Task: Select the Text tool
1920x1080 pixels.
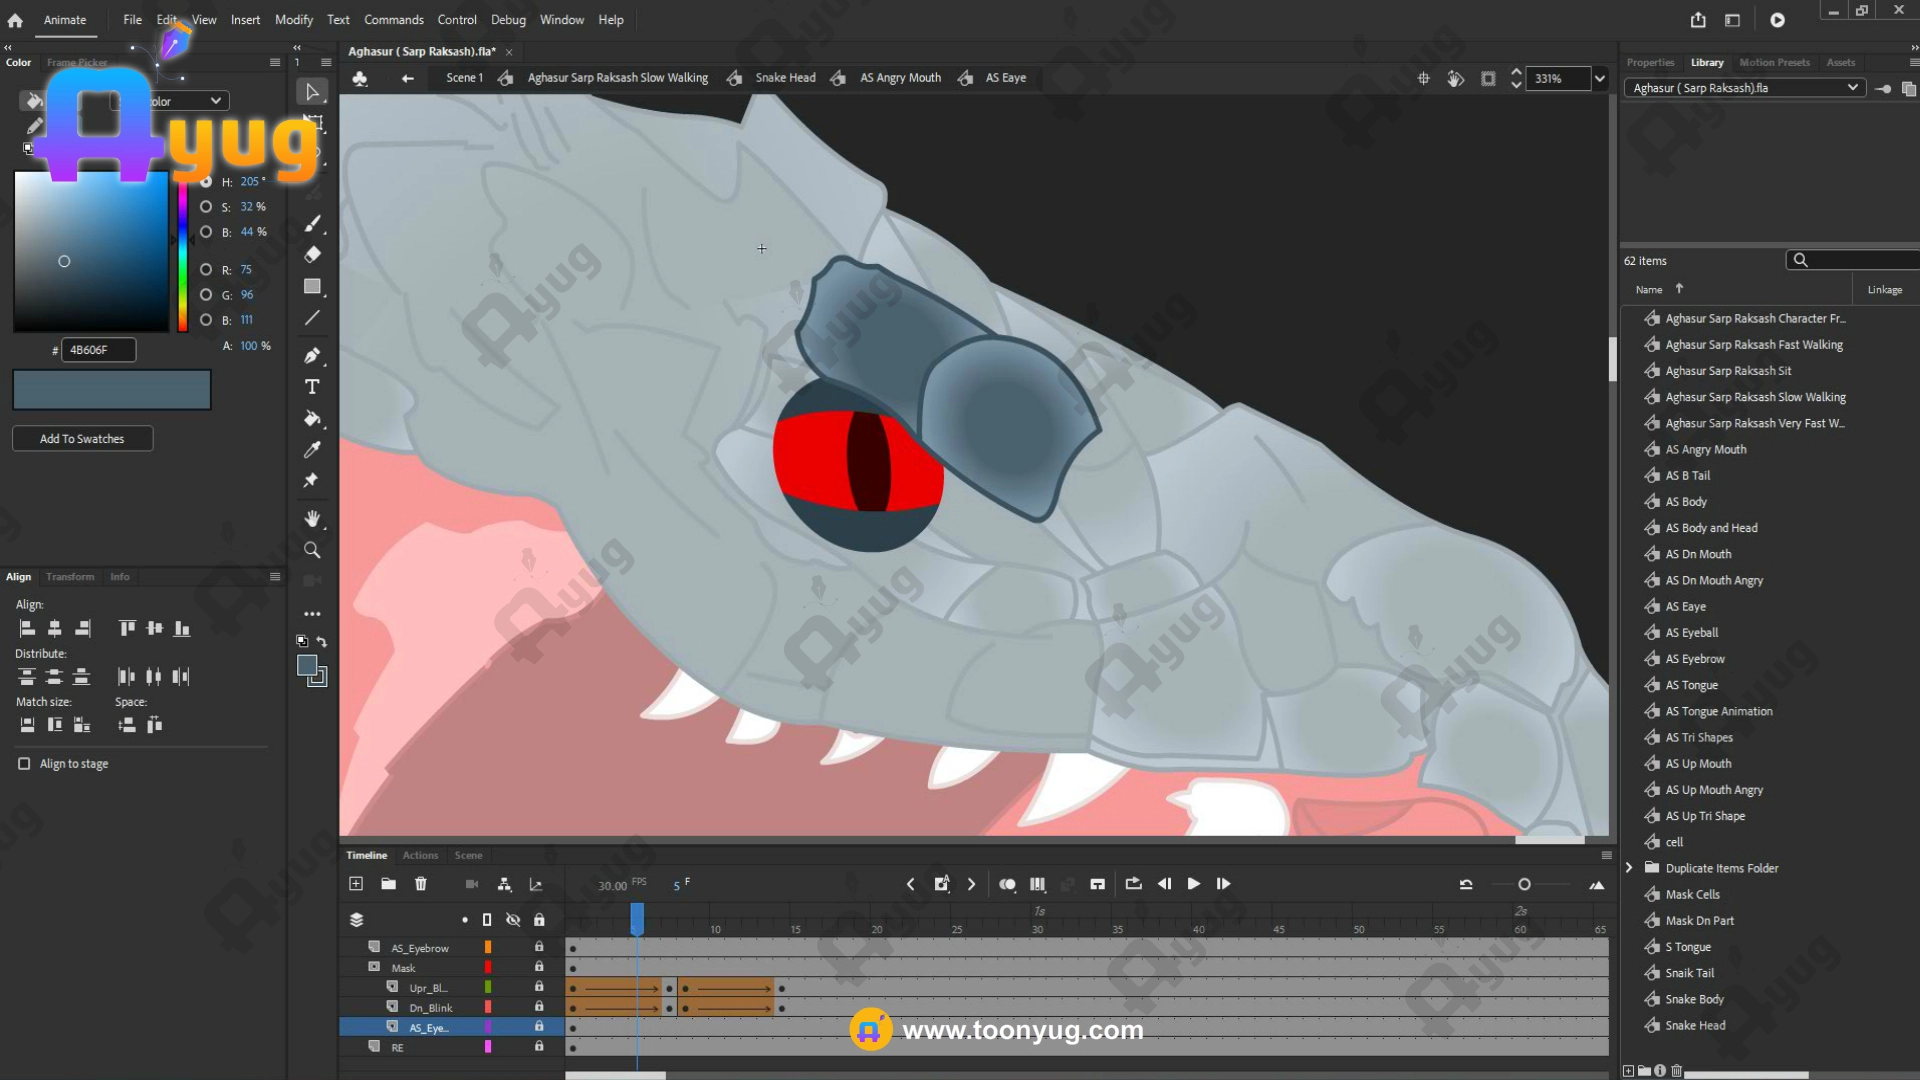Action: [x=312, y=387]
